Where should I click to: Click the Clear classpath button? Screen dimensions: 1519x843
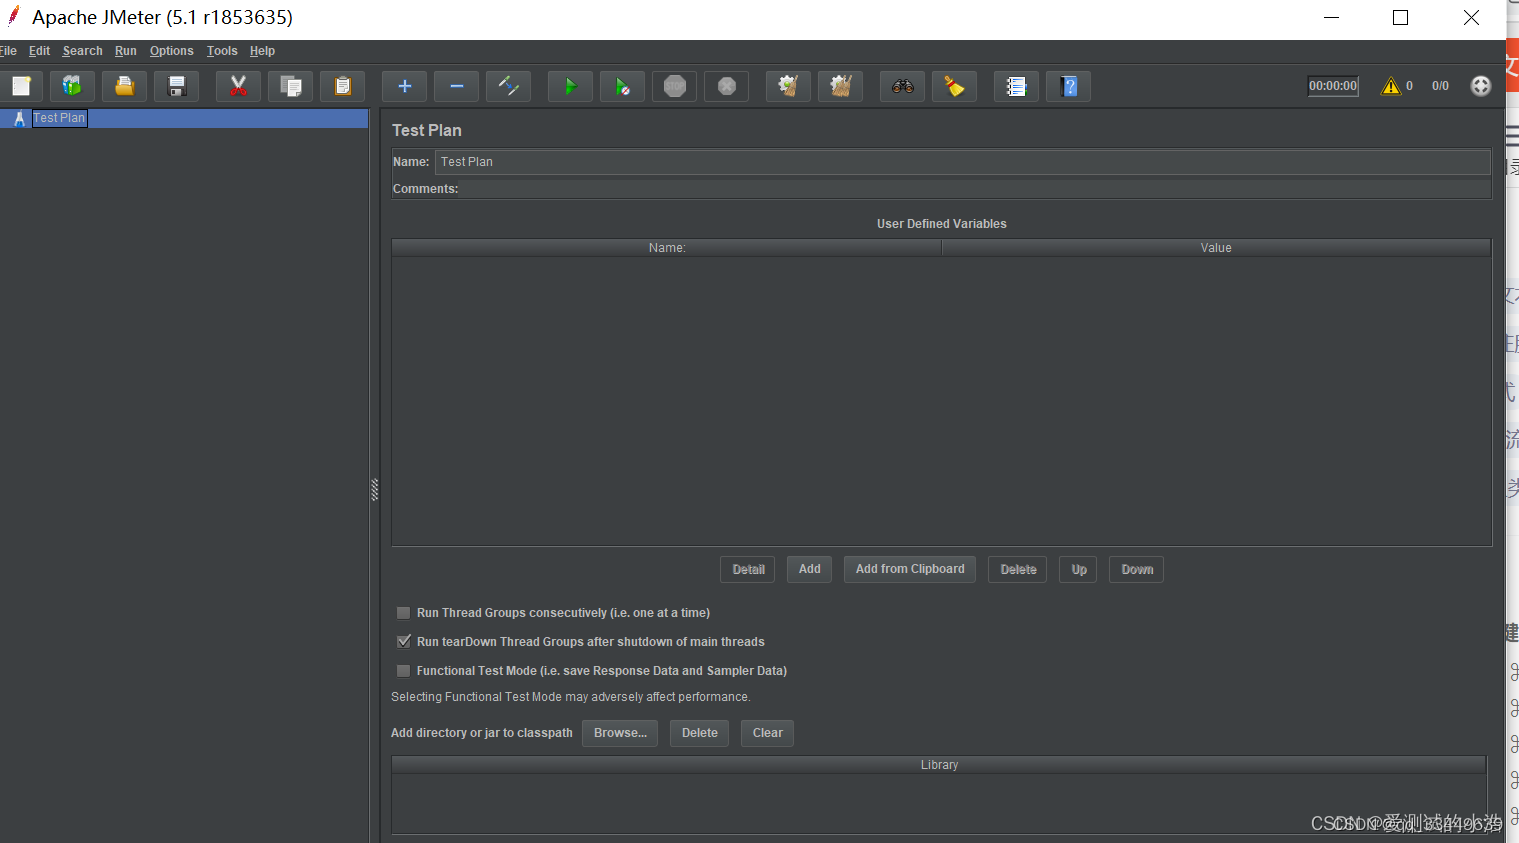(x=768, y=733)
